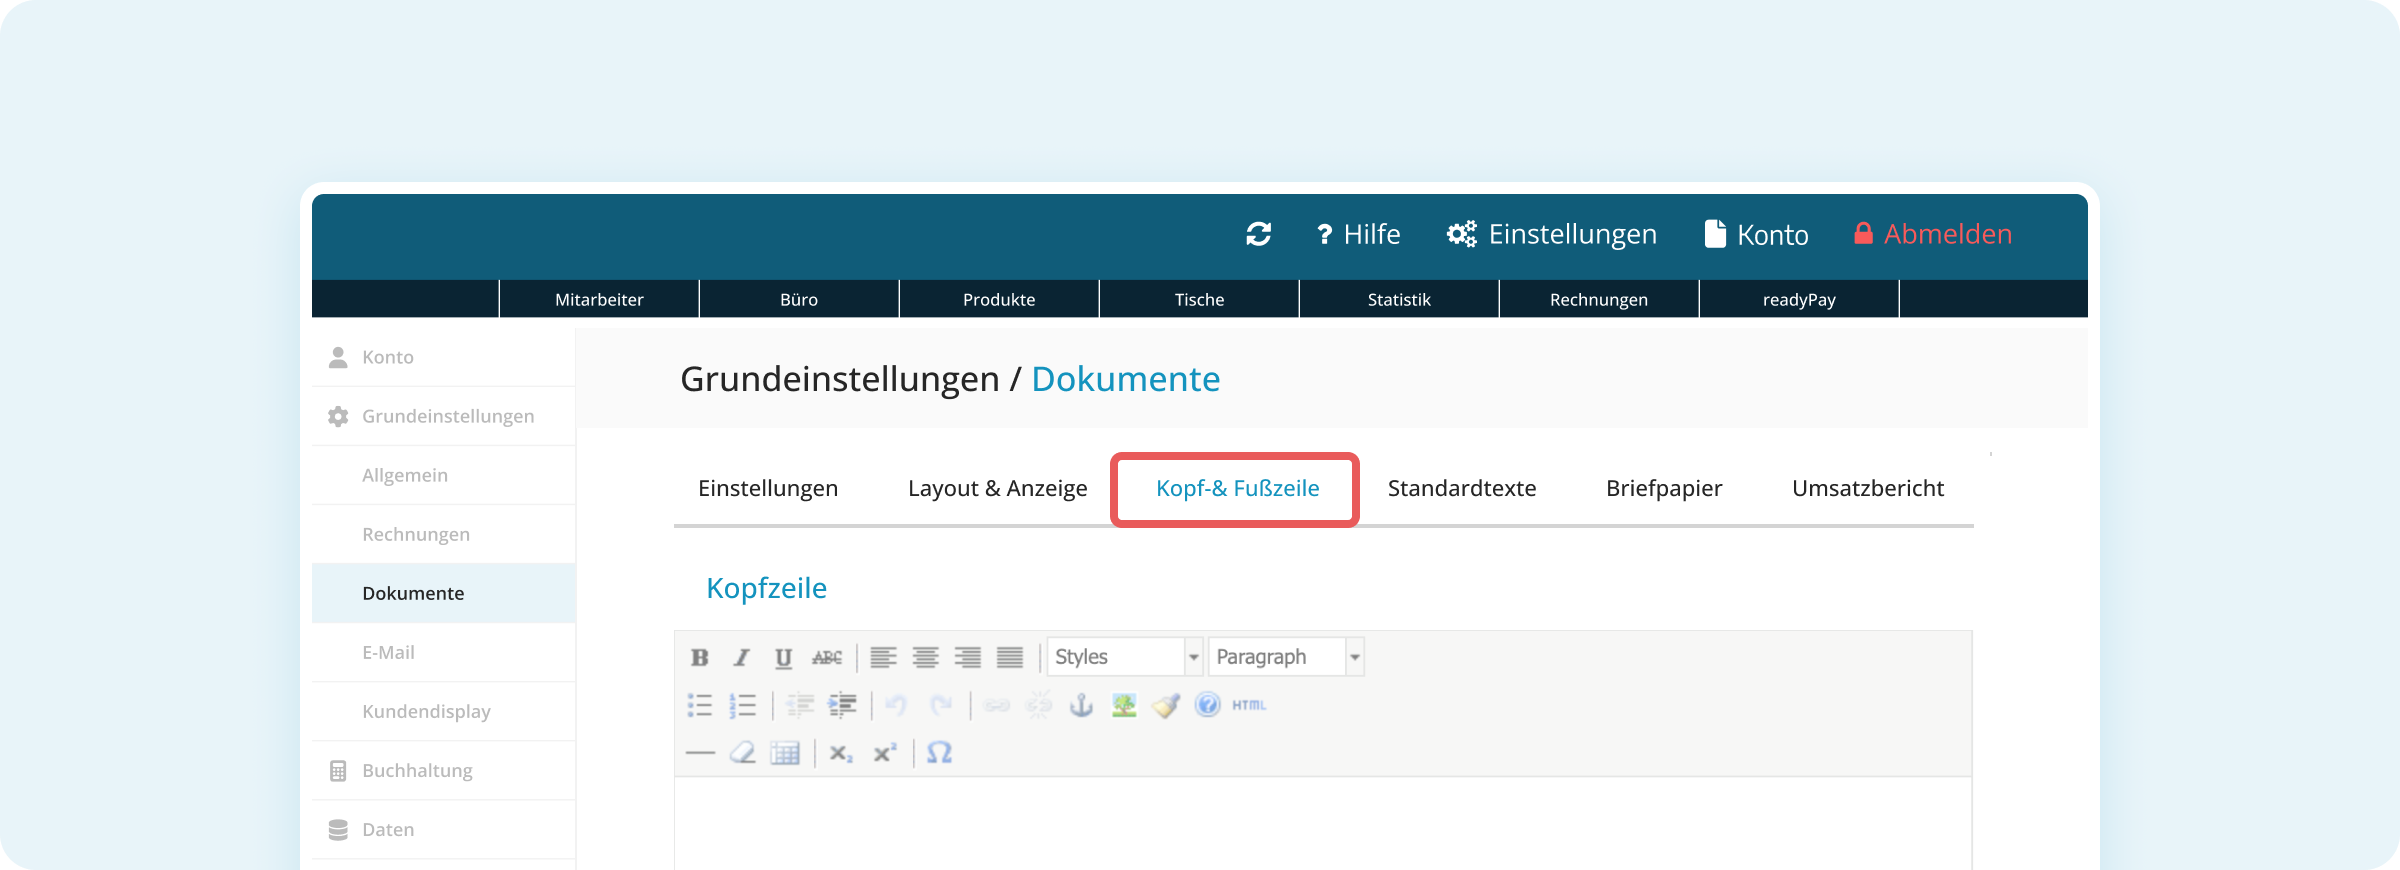This screenshot has width=2400, height=870.
Task: Open the Produkte menu
Action: pyautogui.click(x=999, y=299)
